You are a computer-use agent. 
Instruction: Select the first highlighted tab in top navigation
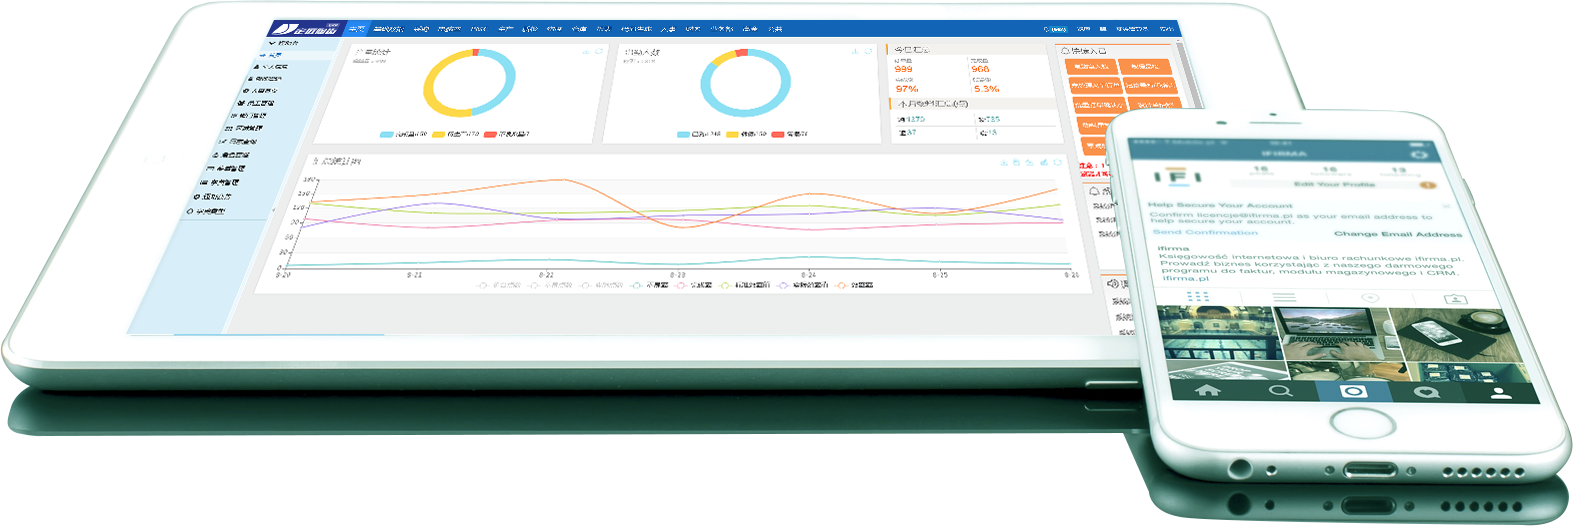tap(357, 29)
